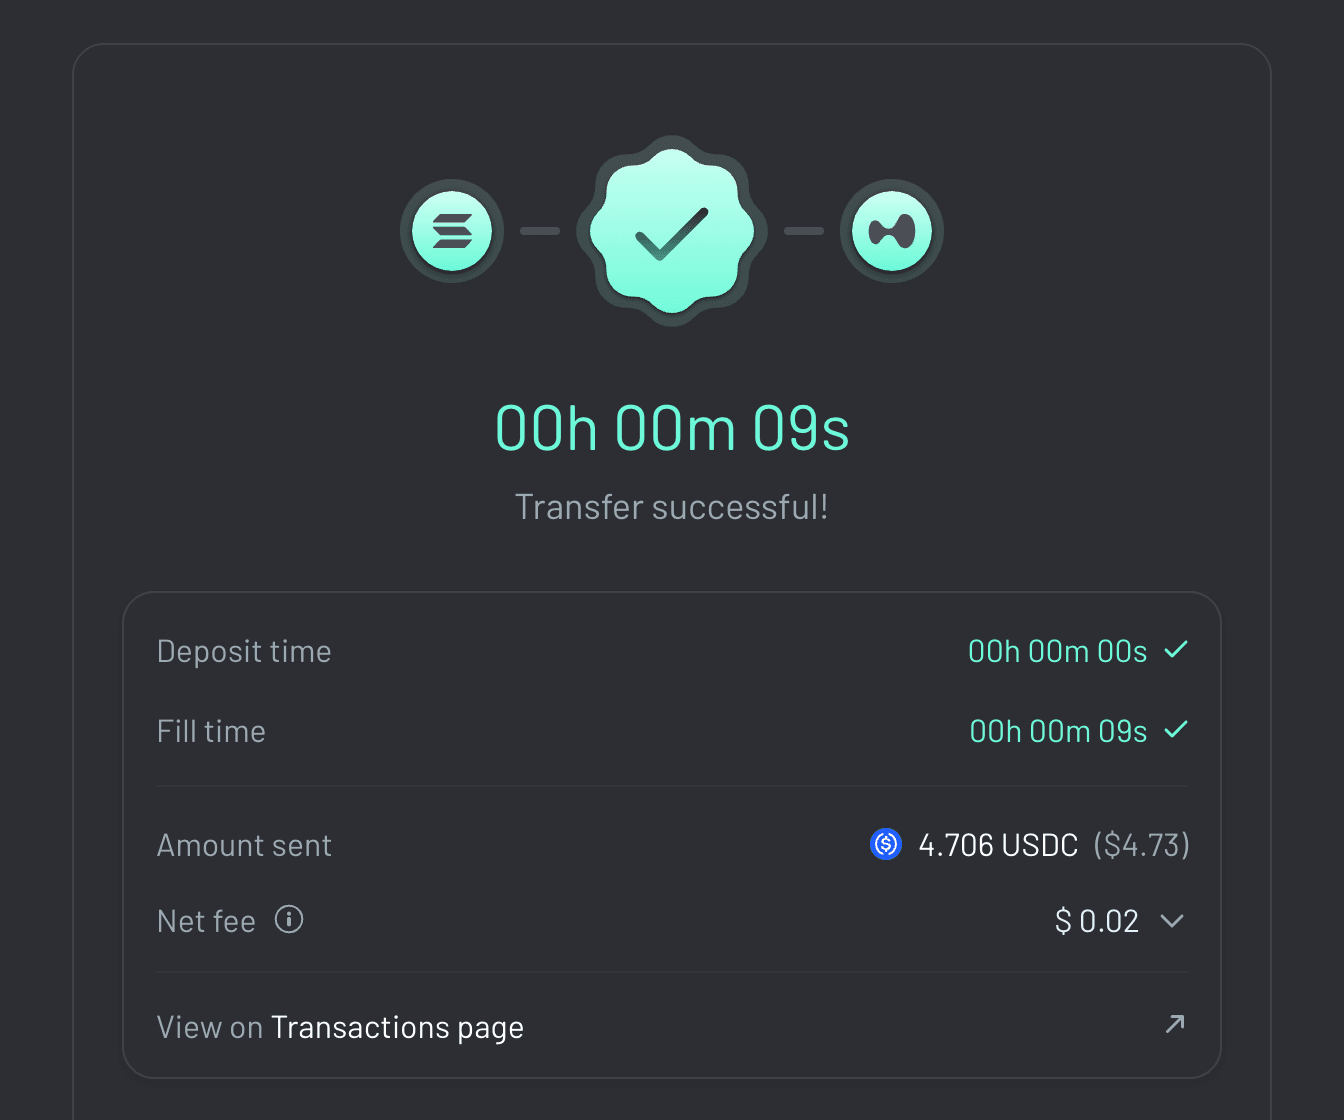Click the destination chain icon
Image resolution: width=1344 pixels, height=1120 pixels.
[x=891, y=230]
